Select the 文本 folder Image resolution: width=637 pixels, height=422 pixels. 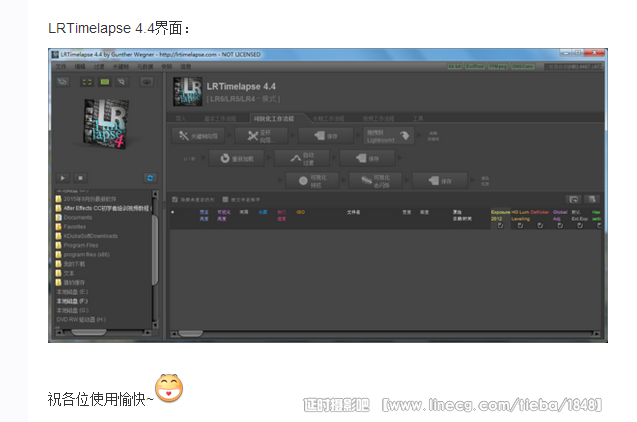click(65, 273)
